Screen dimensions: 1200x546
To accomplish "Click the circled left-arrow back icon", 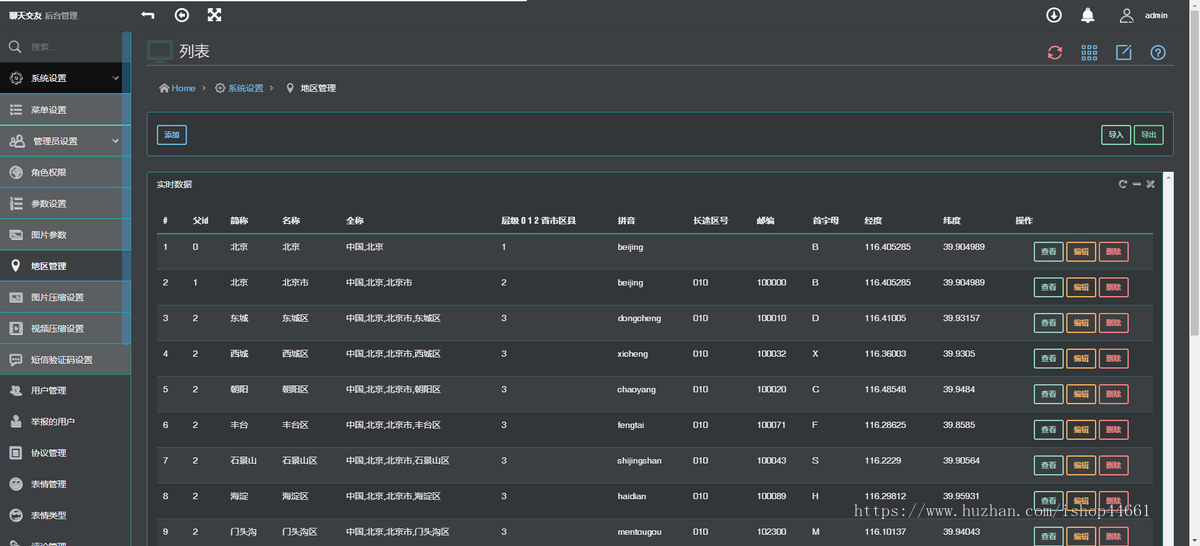I will click(181, 15).
